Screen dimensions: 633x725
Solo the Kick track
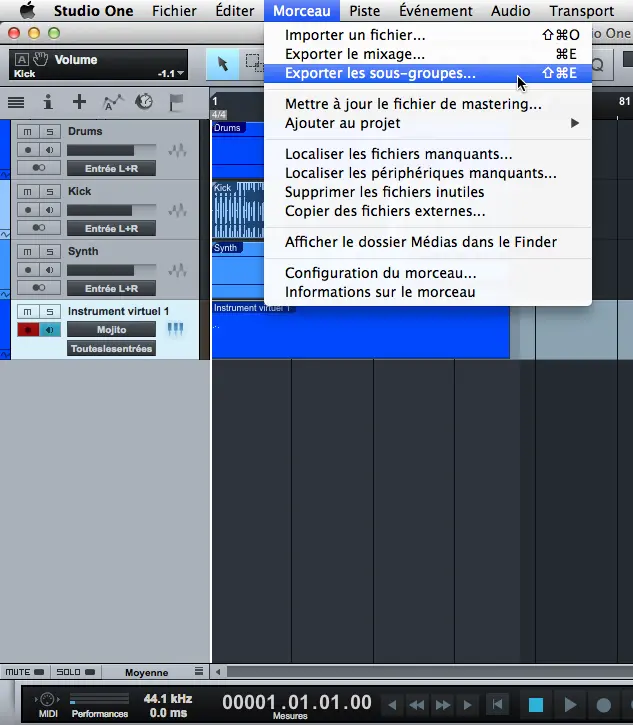(48, 192)
